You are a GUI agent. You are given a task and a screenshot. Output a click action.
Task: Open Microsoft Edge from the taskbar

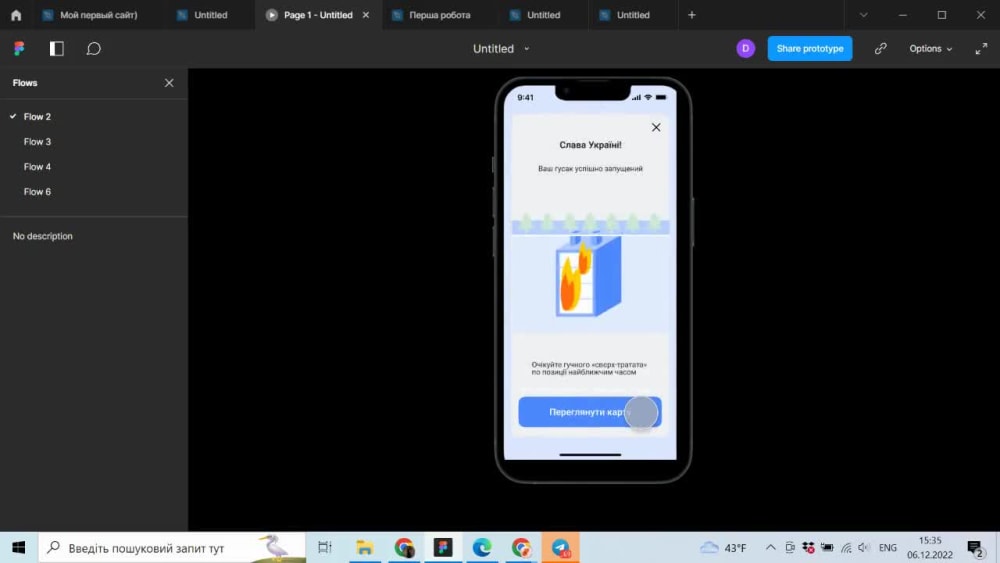click(x=482, y=548)
